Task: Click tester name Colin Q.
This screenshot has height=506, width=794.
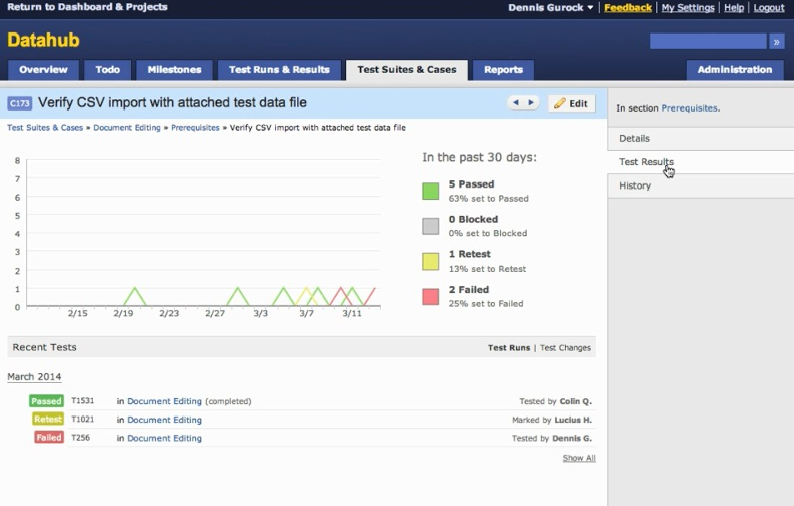Action: 576,401
